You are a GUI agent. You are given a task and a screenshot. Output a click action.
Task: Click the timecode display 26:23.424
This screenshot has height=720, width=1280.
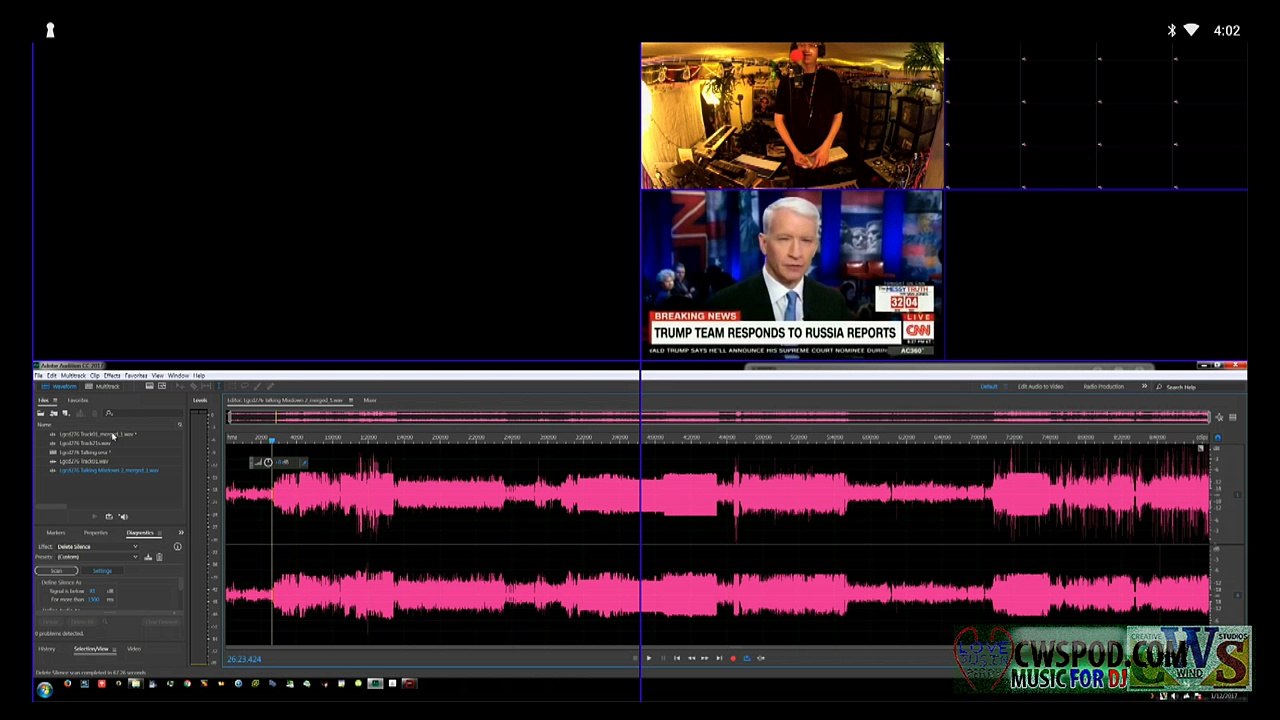tap(244, 659)
